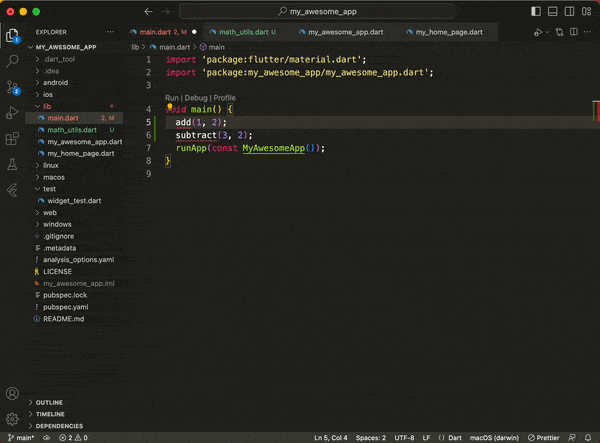Go back with the navigation arrow
600x443 pixels.
pos(148,12)
